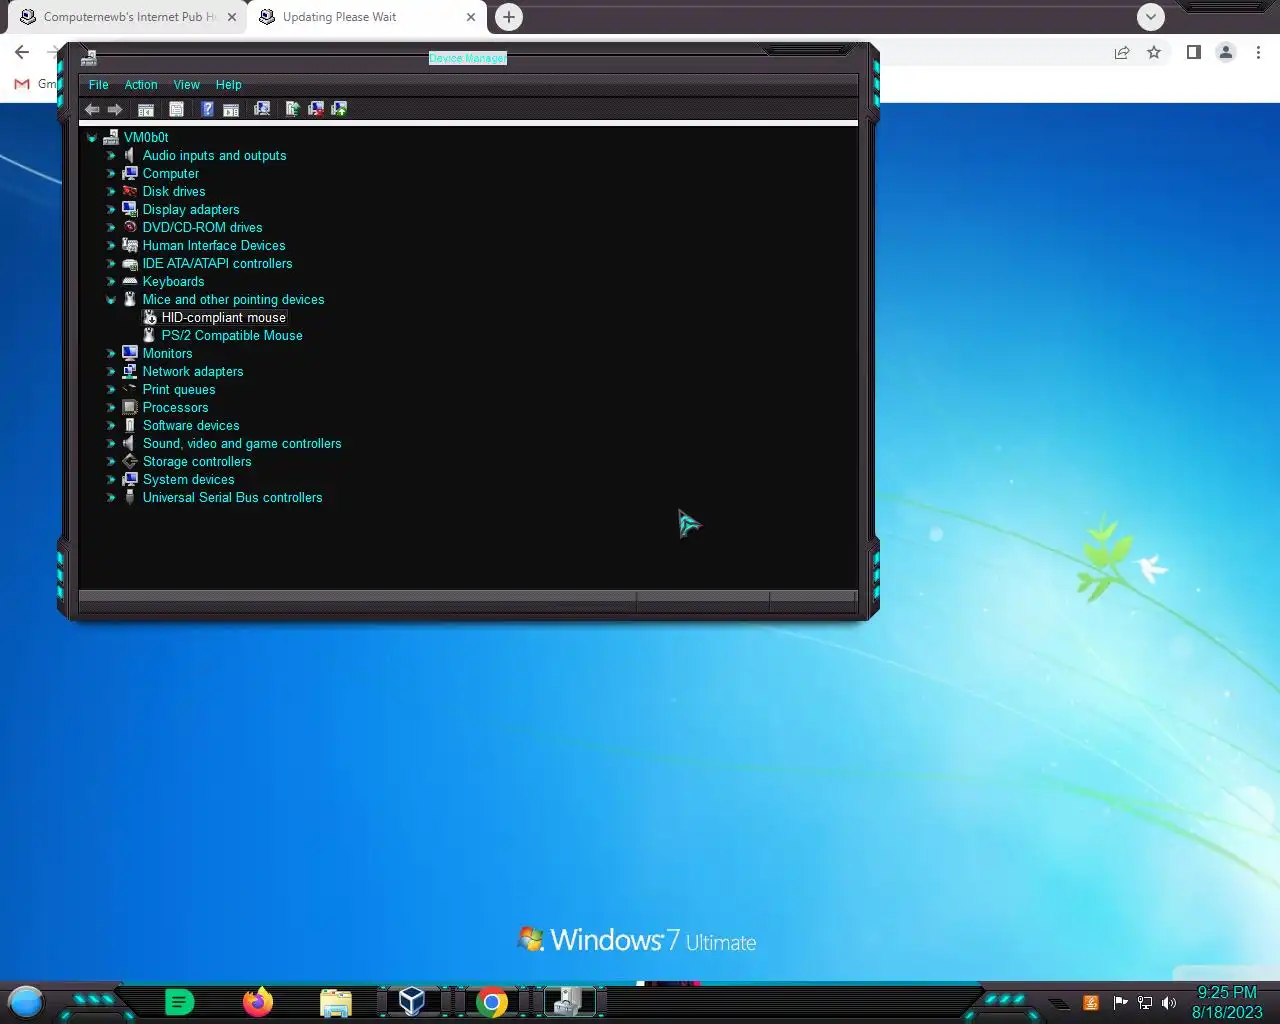Click the blue question-mark Help toolbar icon

click(x=207, y=109)
